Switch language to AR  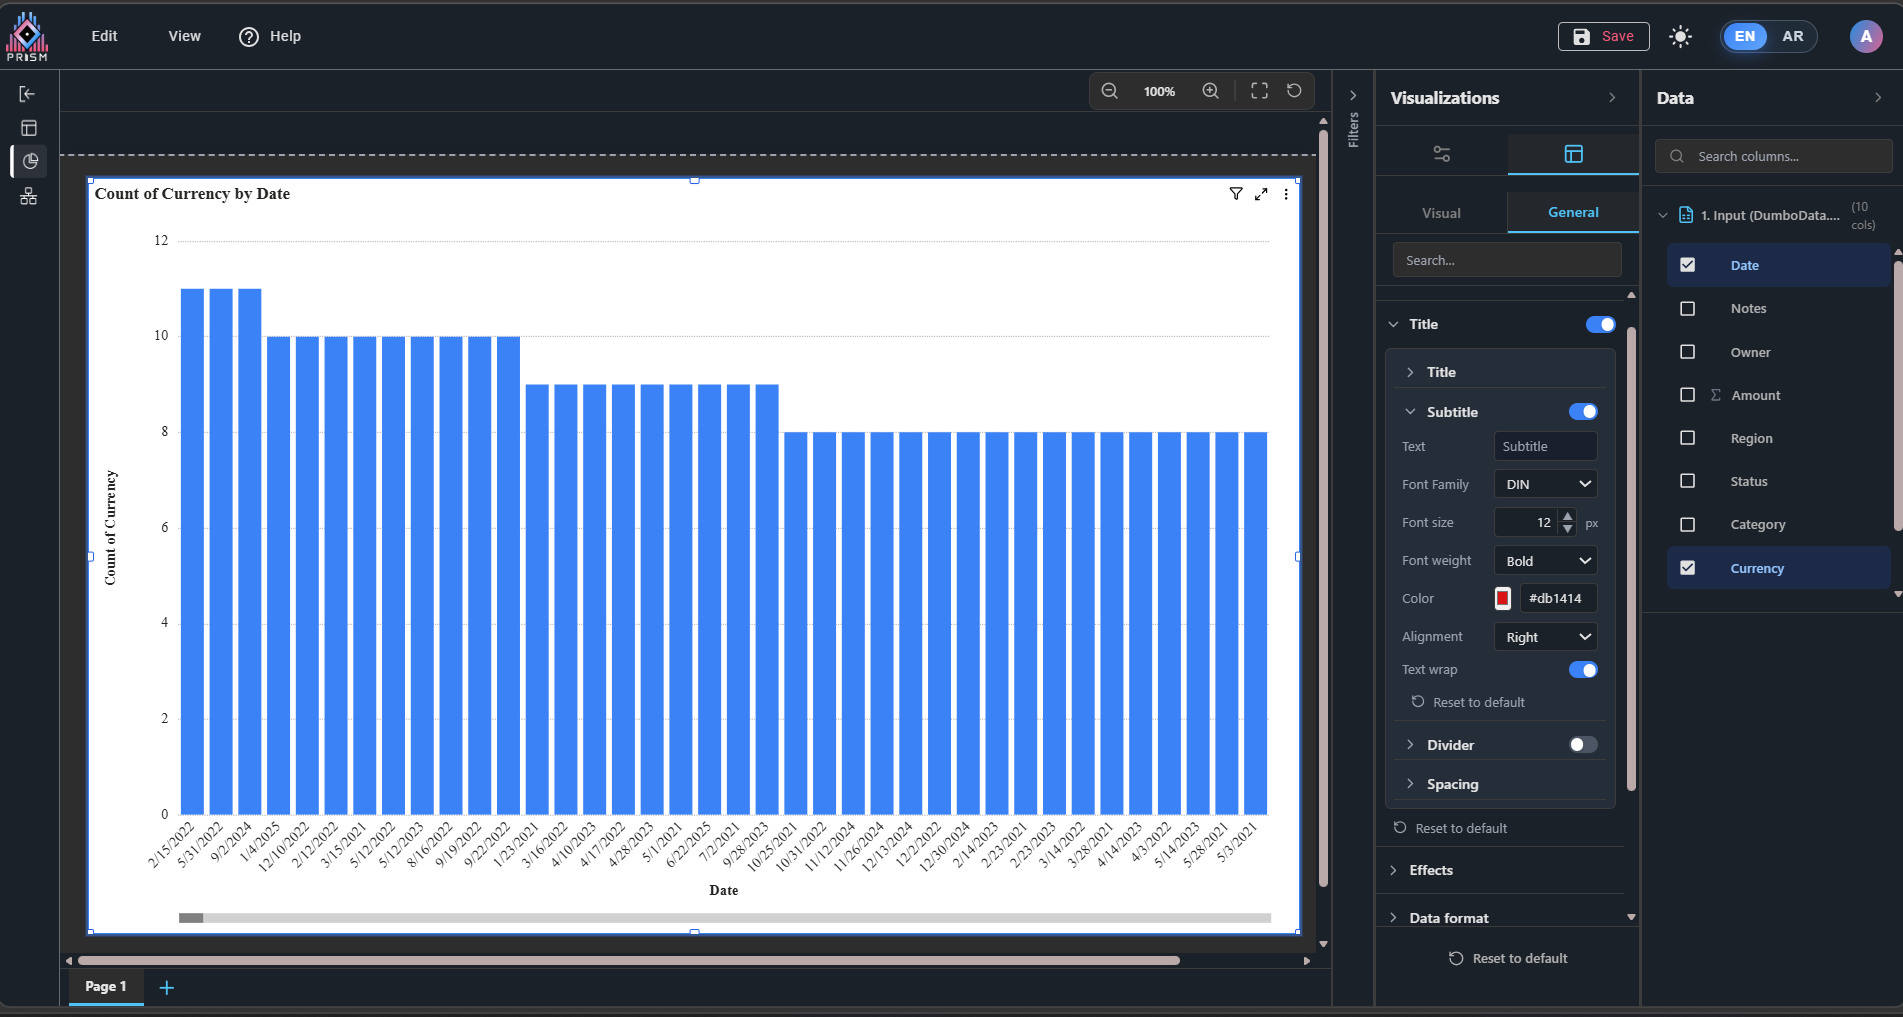(1792, 37)
